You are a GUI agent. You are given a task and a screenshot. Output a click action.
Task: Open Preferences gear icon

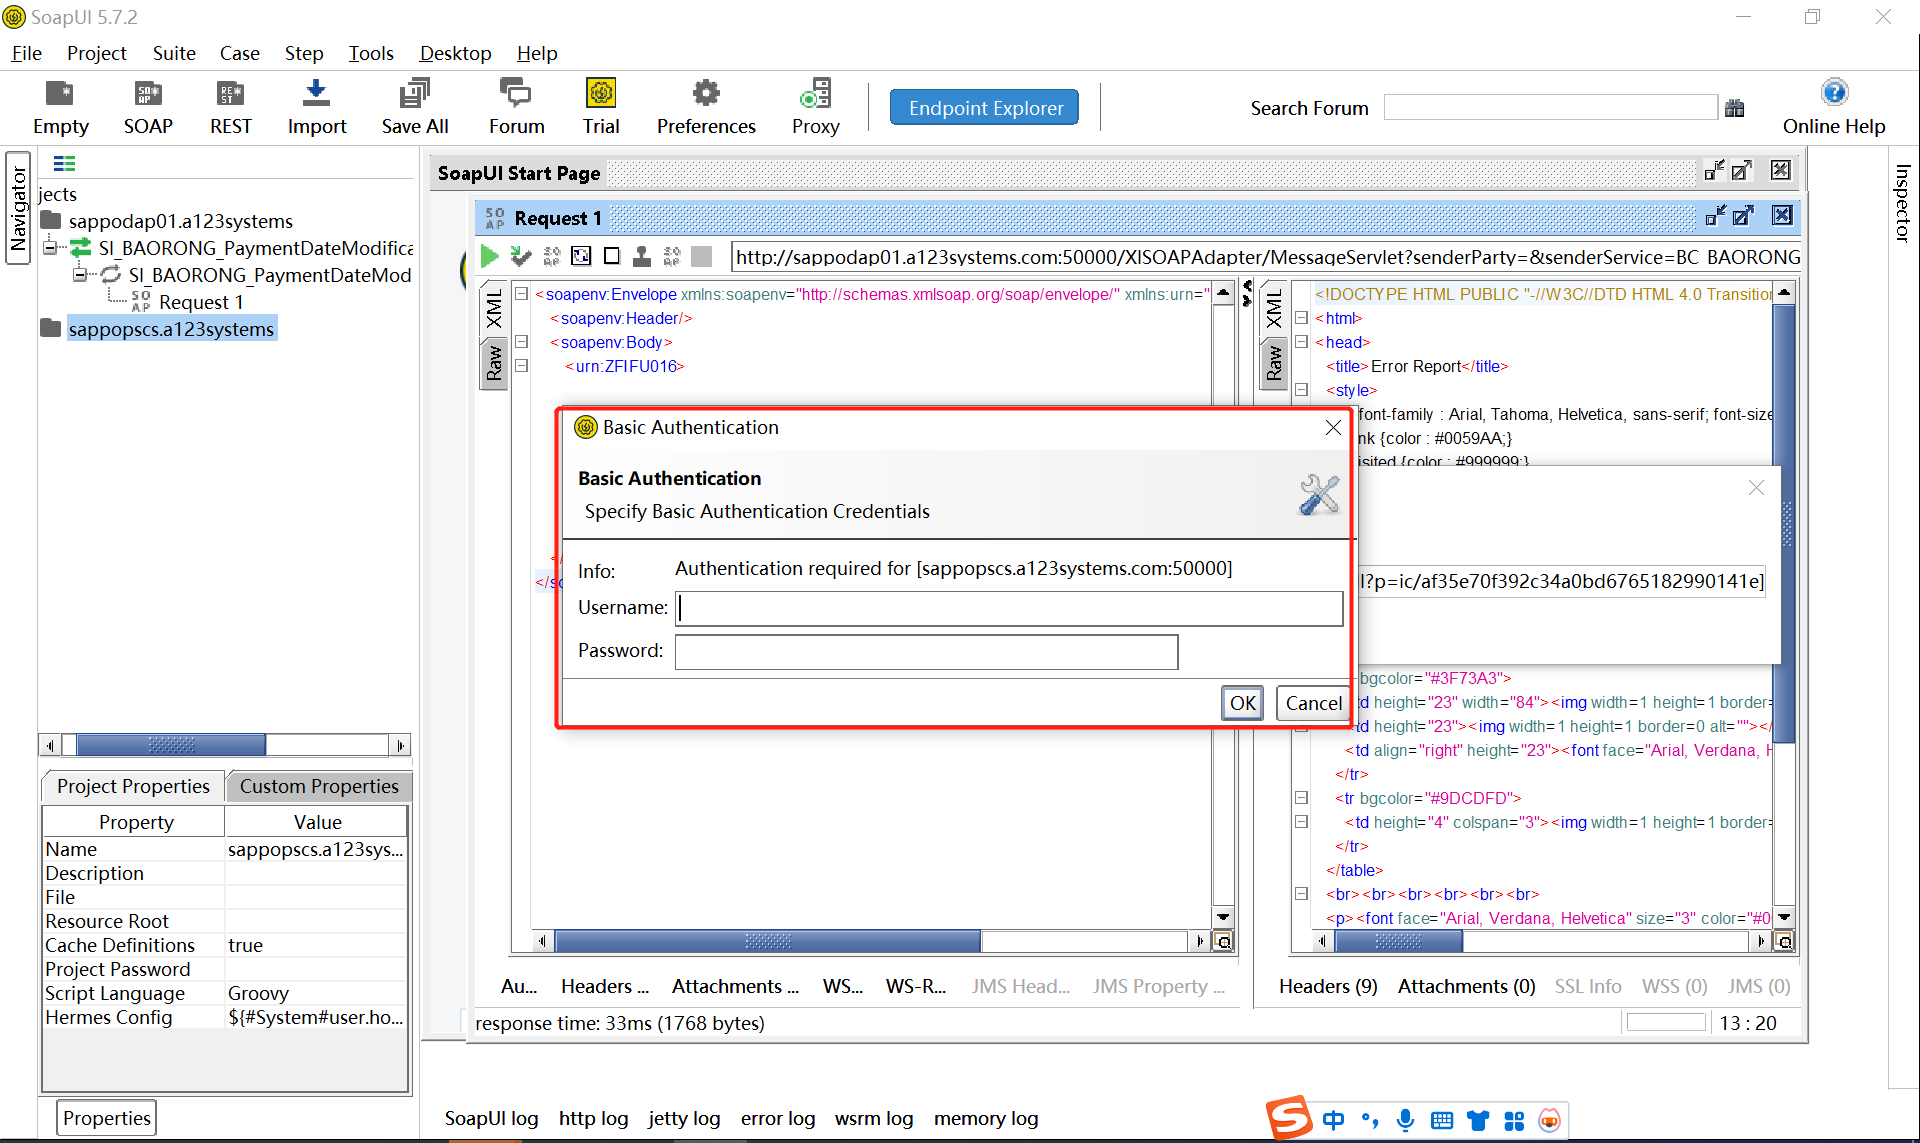706,107
